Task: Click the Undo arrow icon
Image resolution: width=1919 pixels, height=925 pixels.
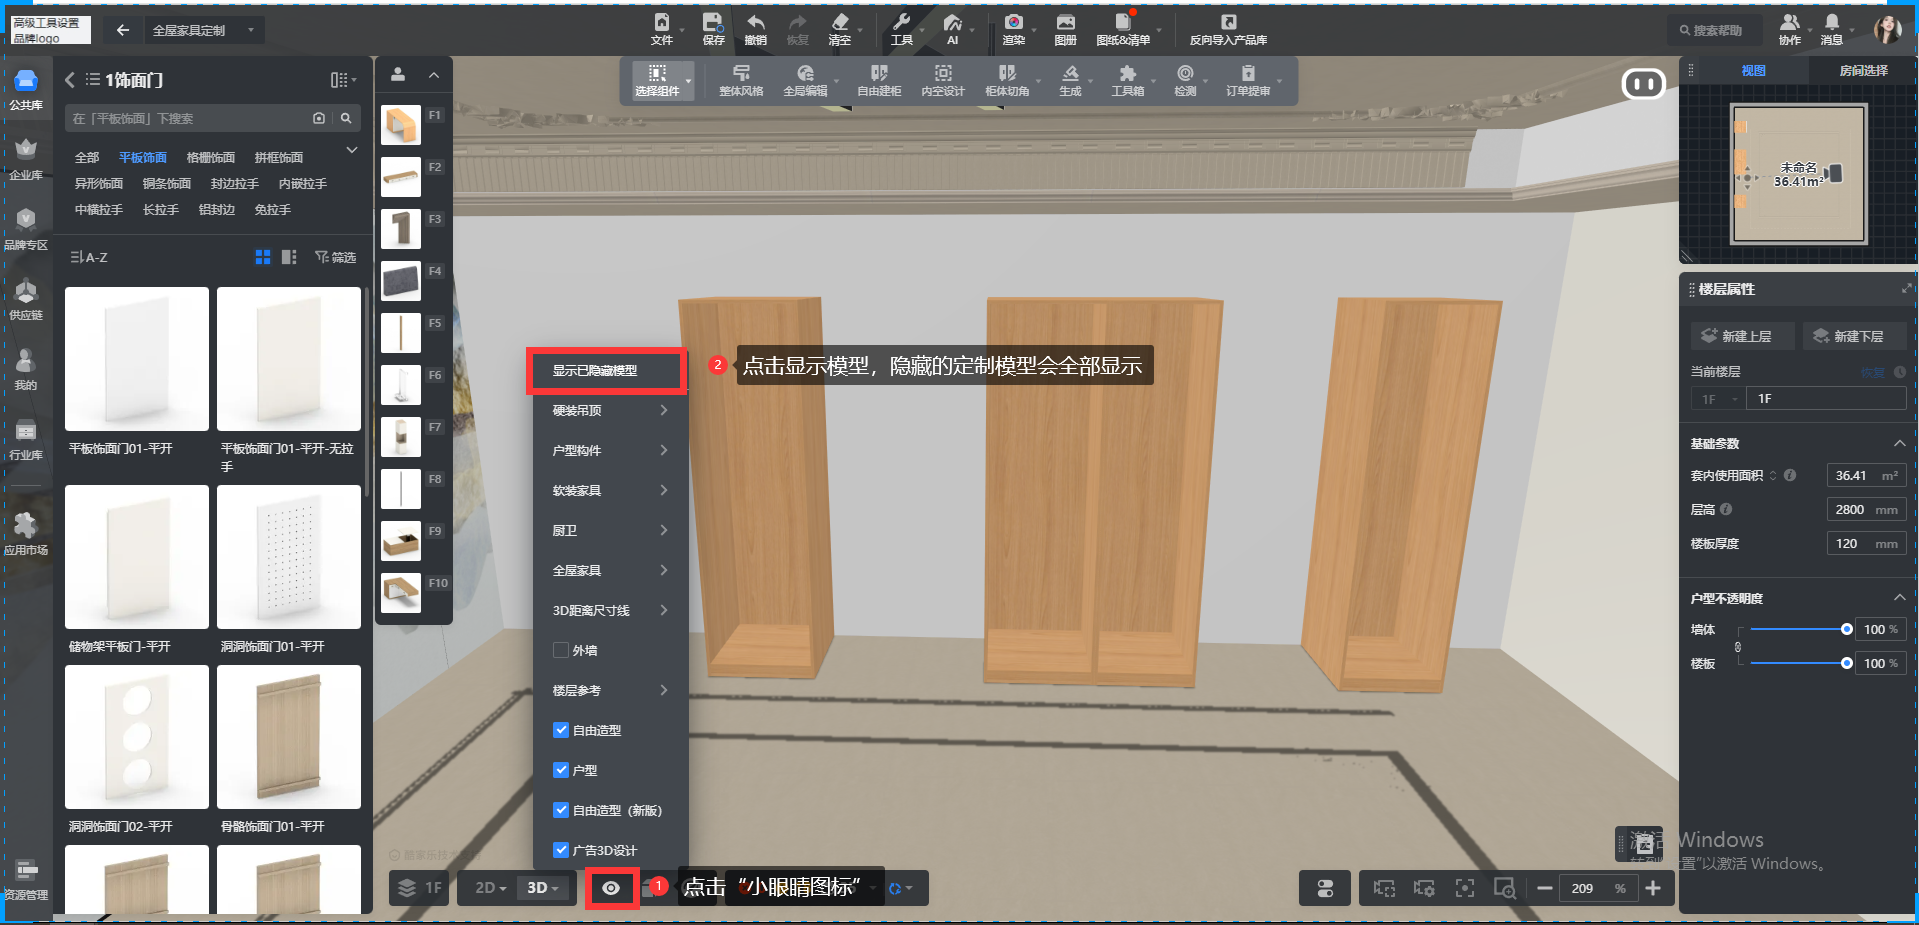Action: pyautogui.click(x=755, y=24)
